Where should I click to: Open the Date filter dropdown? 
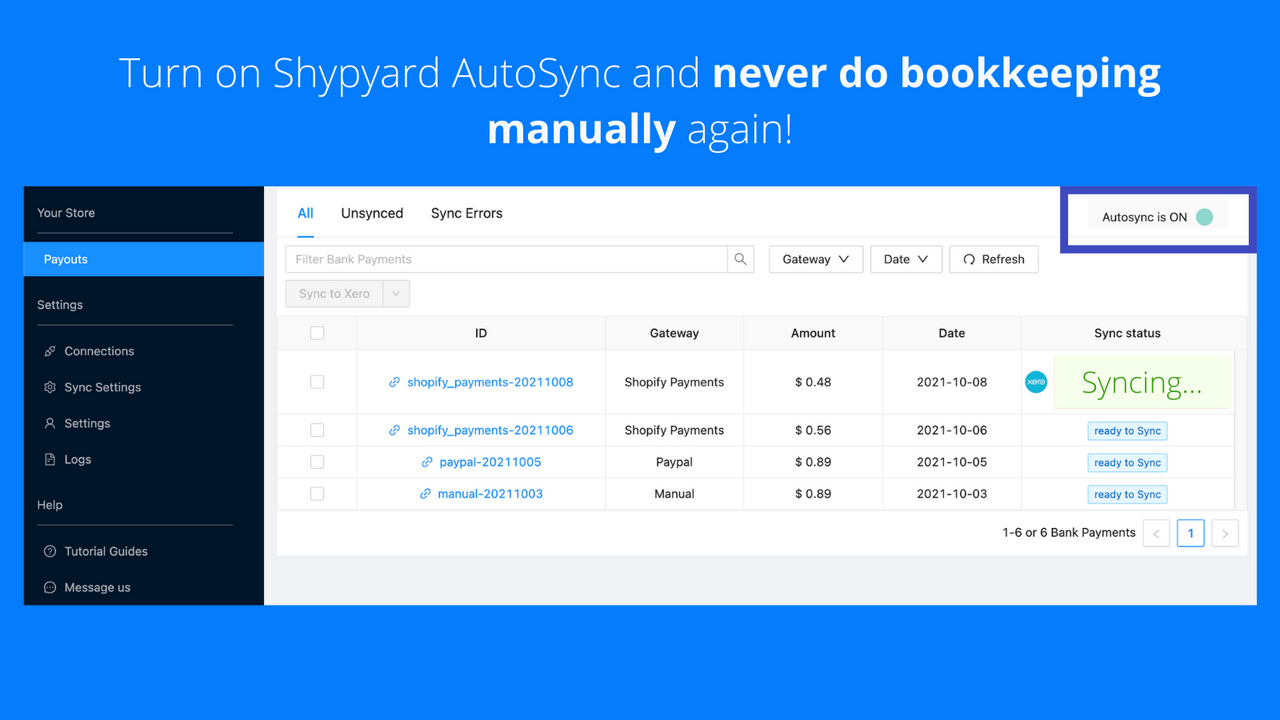coord(906,259)
